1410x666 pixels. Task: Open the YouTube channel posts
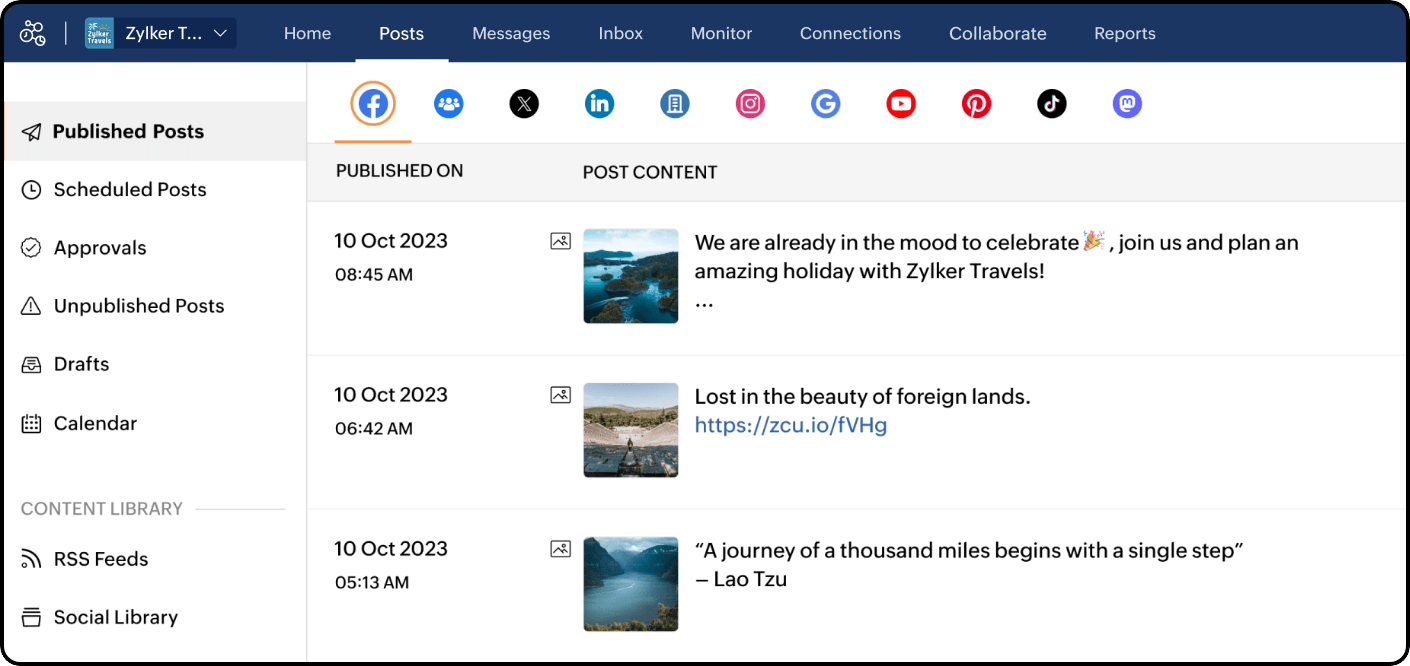click(901, 104)
